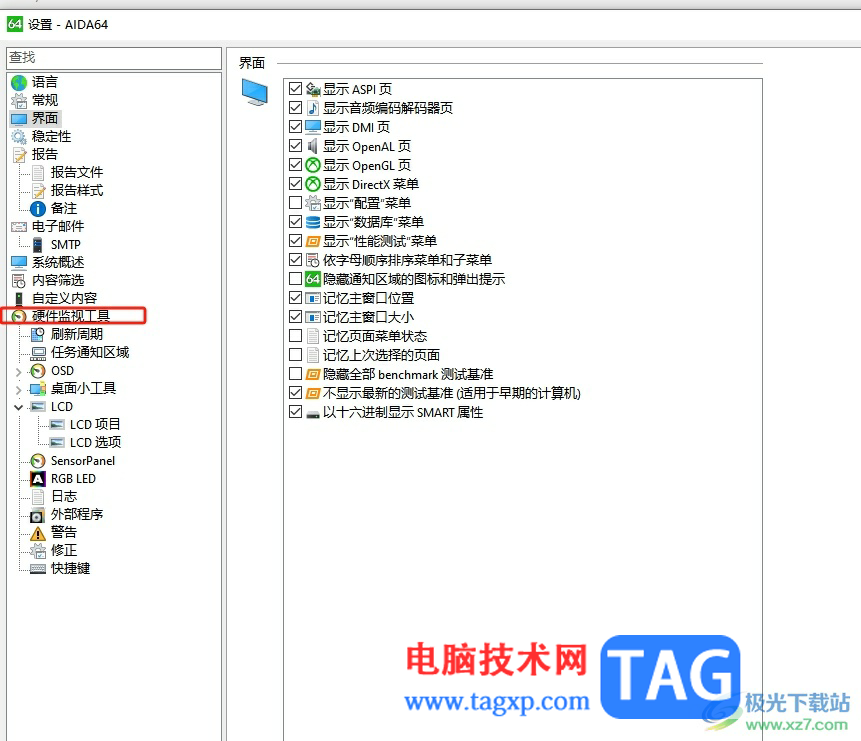
Task: Click the page icon beside 日志
Action: 38,497
